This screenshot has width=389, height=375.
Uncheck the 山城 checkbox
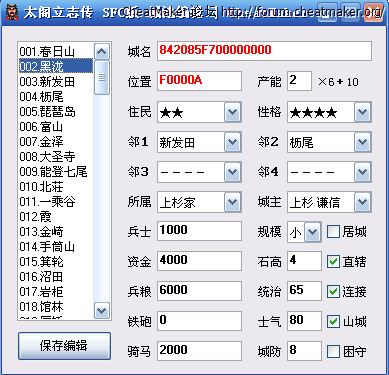[333, 321]
